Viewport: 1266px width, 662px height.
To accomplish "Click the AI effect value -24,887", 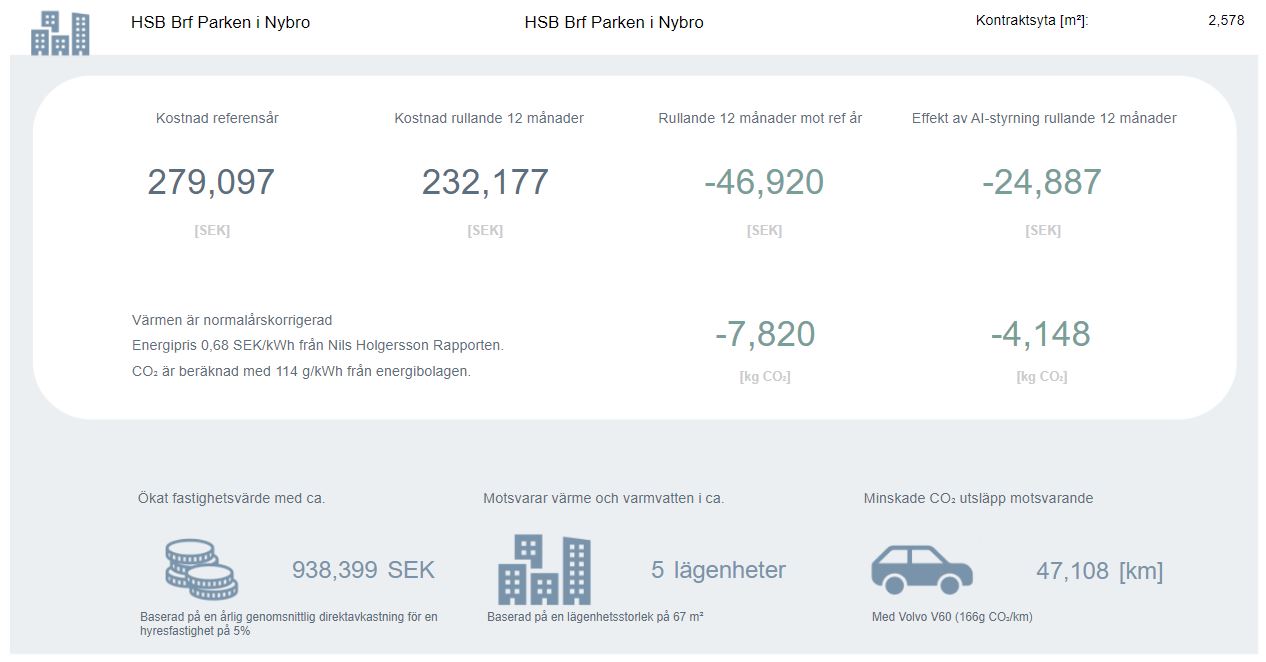I will (x=1042, y=182).
